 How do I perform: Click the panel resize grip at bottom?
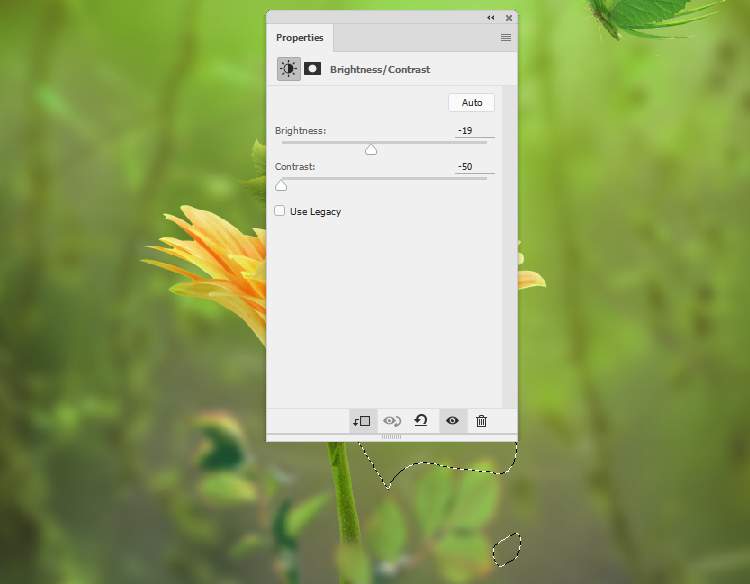point(391,437)
